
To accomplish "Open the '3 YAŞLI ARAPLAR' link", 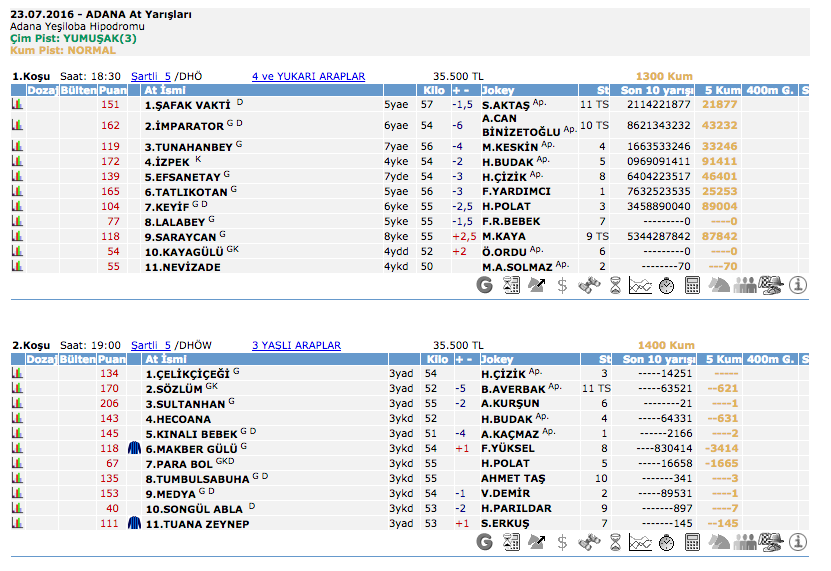I will coord(296,345).
